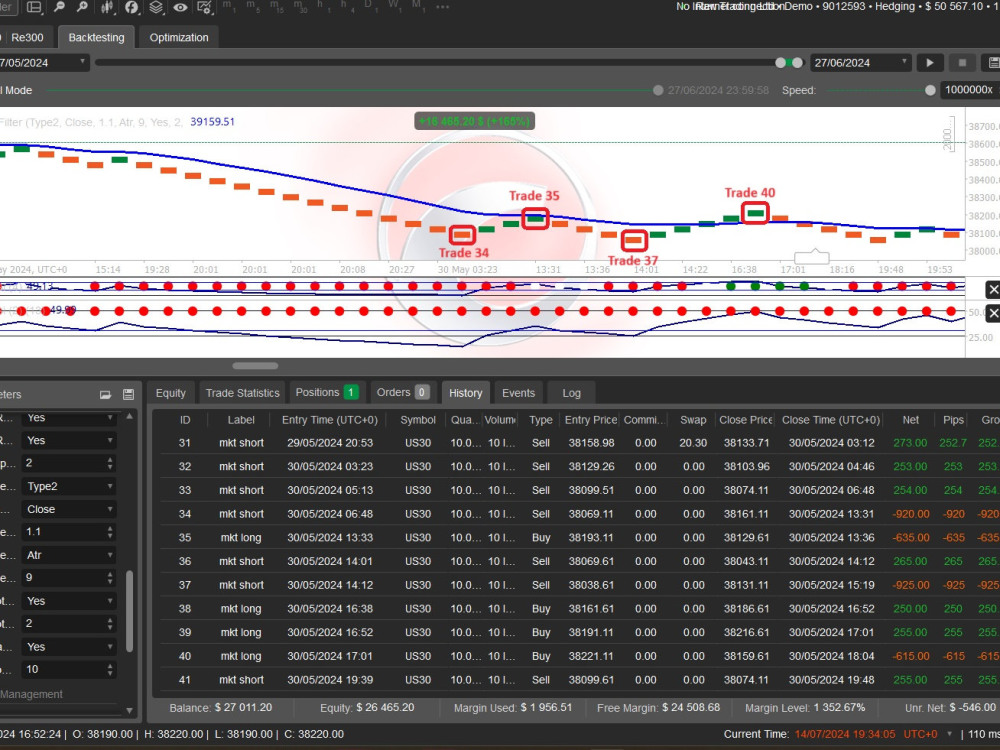Select the D1 timeframe
This screenshot has width=1000, height=750.
click(369, 6)
